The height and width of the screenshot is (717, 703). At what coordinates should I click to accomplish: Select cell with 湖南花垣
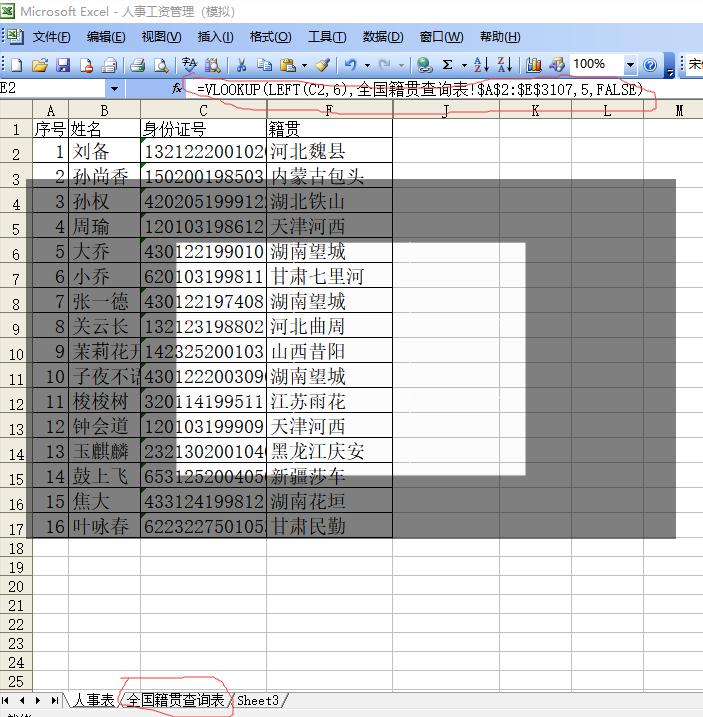pyautogui.click(x=329, y=501)
